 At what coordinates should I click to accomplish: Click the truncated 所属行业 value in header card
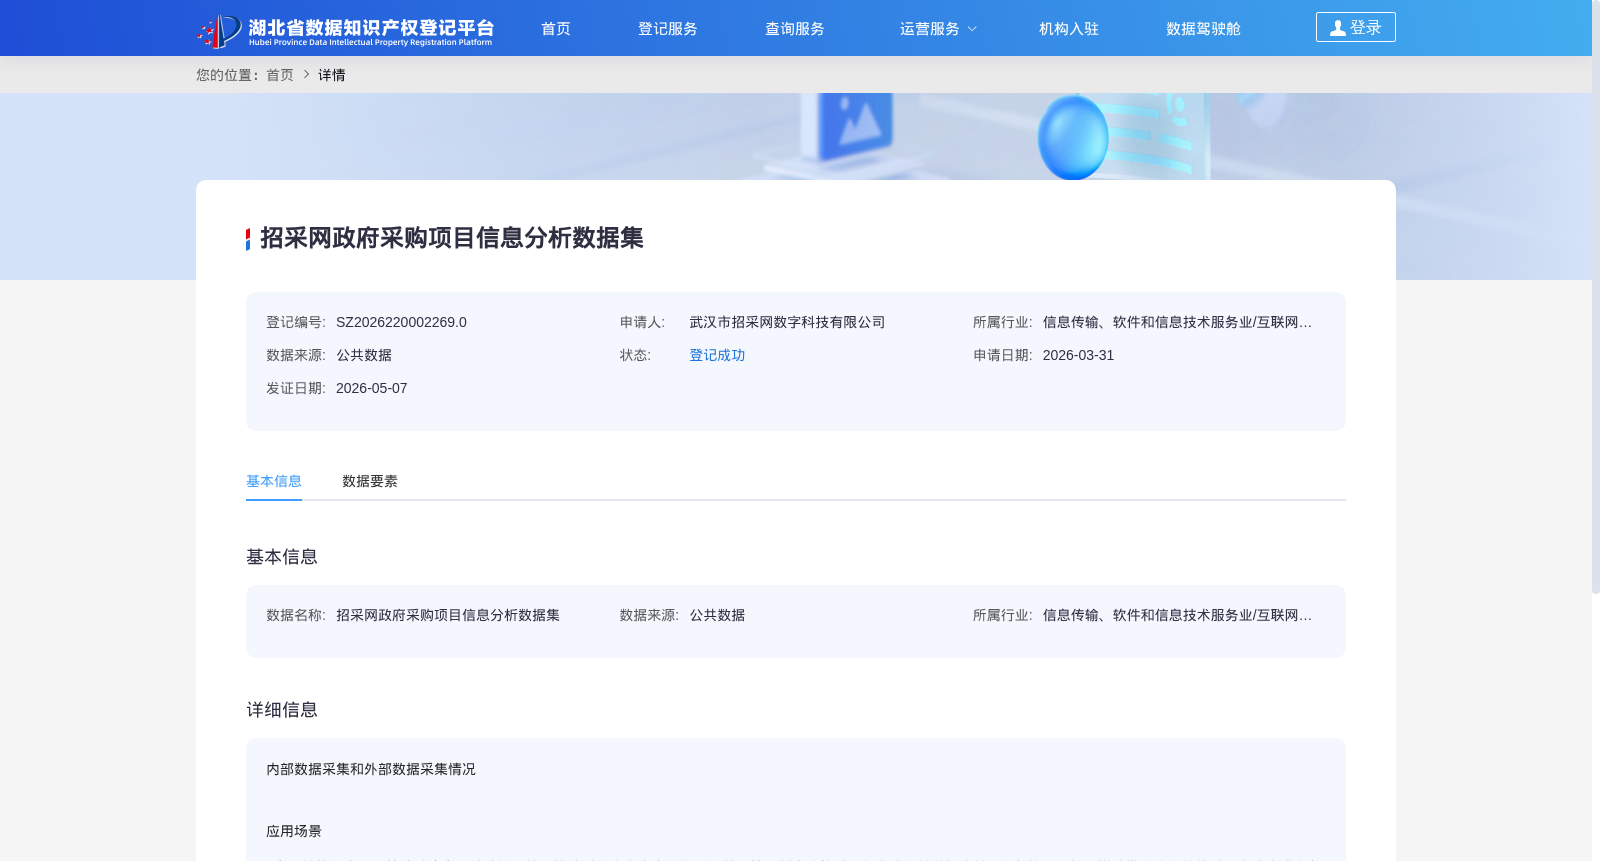1177,322
